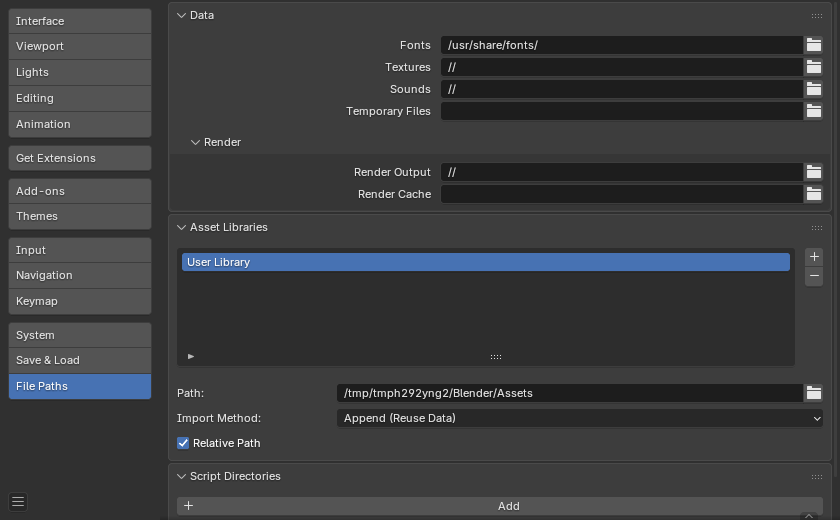The image size is (840, 520).
Task: Click Add script directory button
Action: [500, 506]
